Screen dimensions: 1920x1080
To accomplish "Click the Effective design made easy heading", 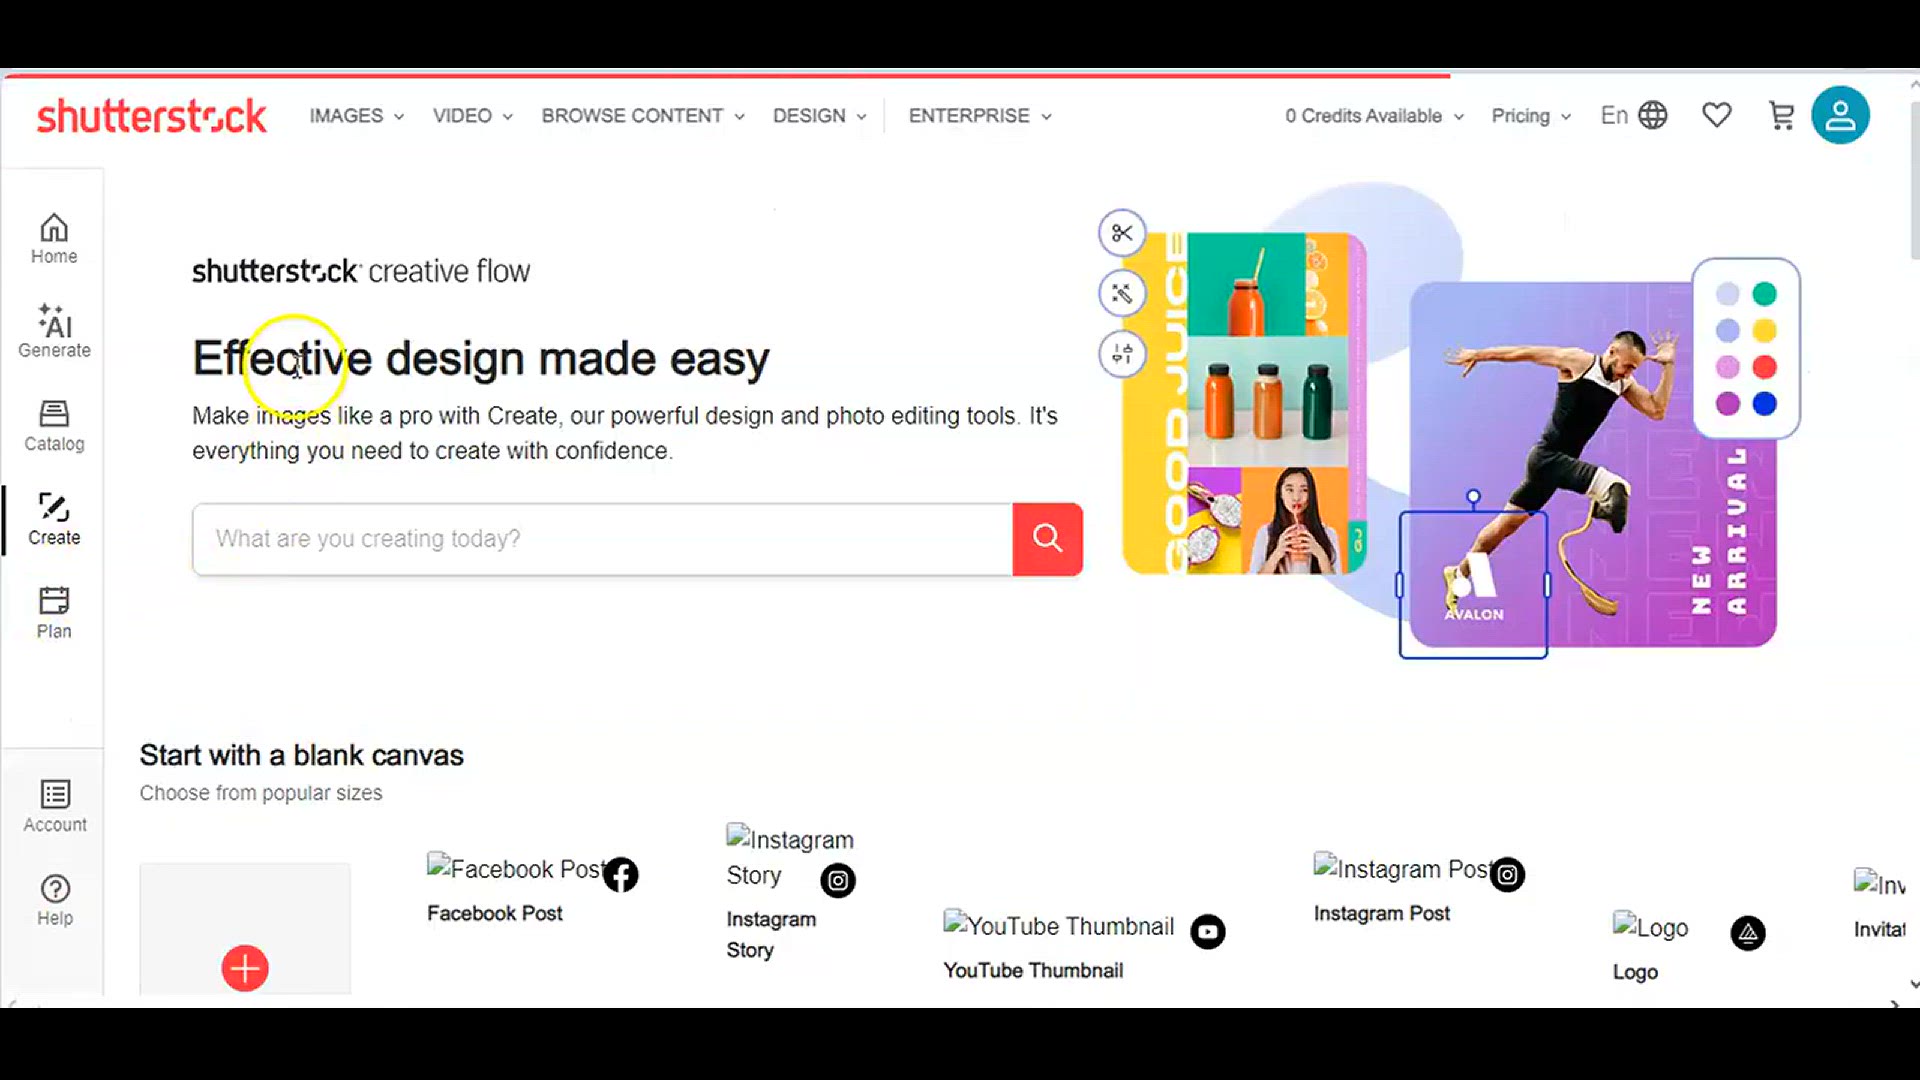I will (481, 358).
